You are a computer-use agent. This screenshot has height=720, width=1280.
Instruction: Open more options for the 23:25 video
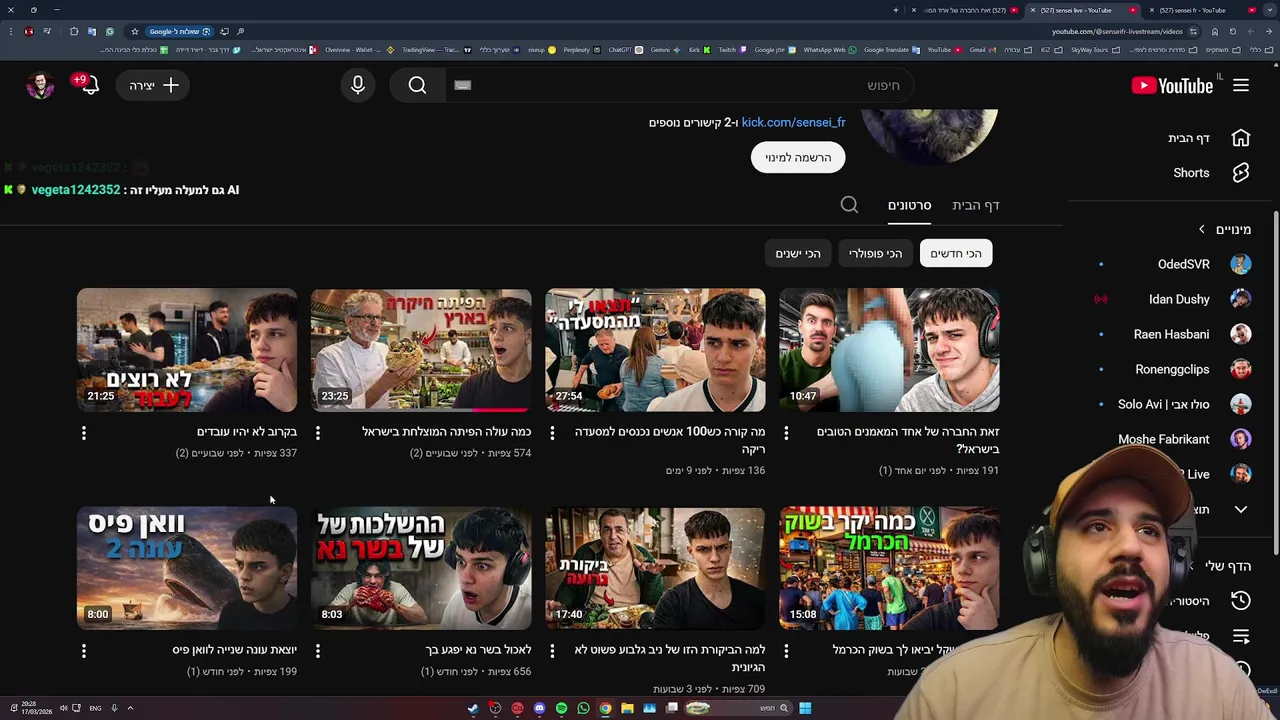pos(318,433)
